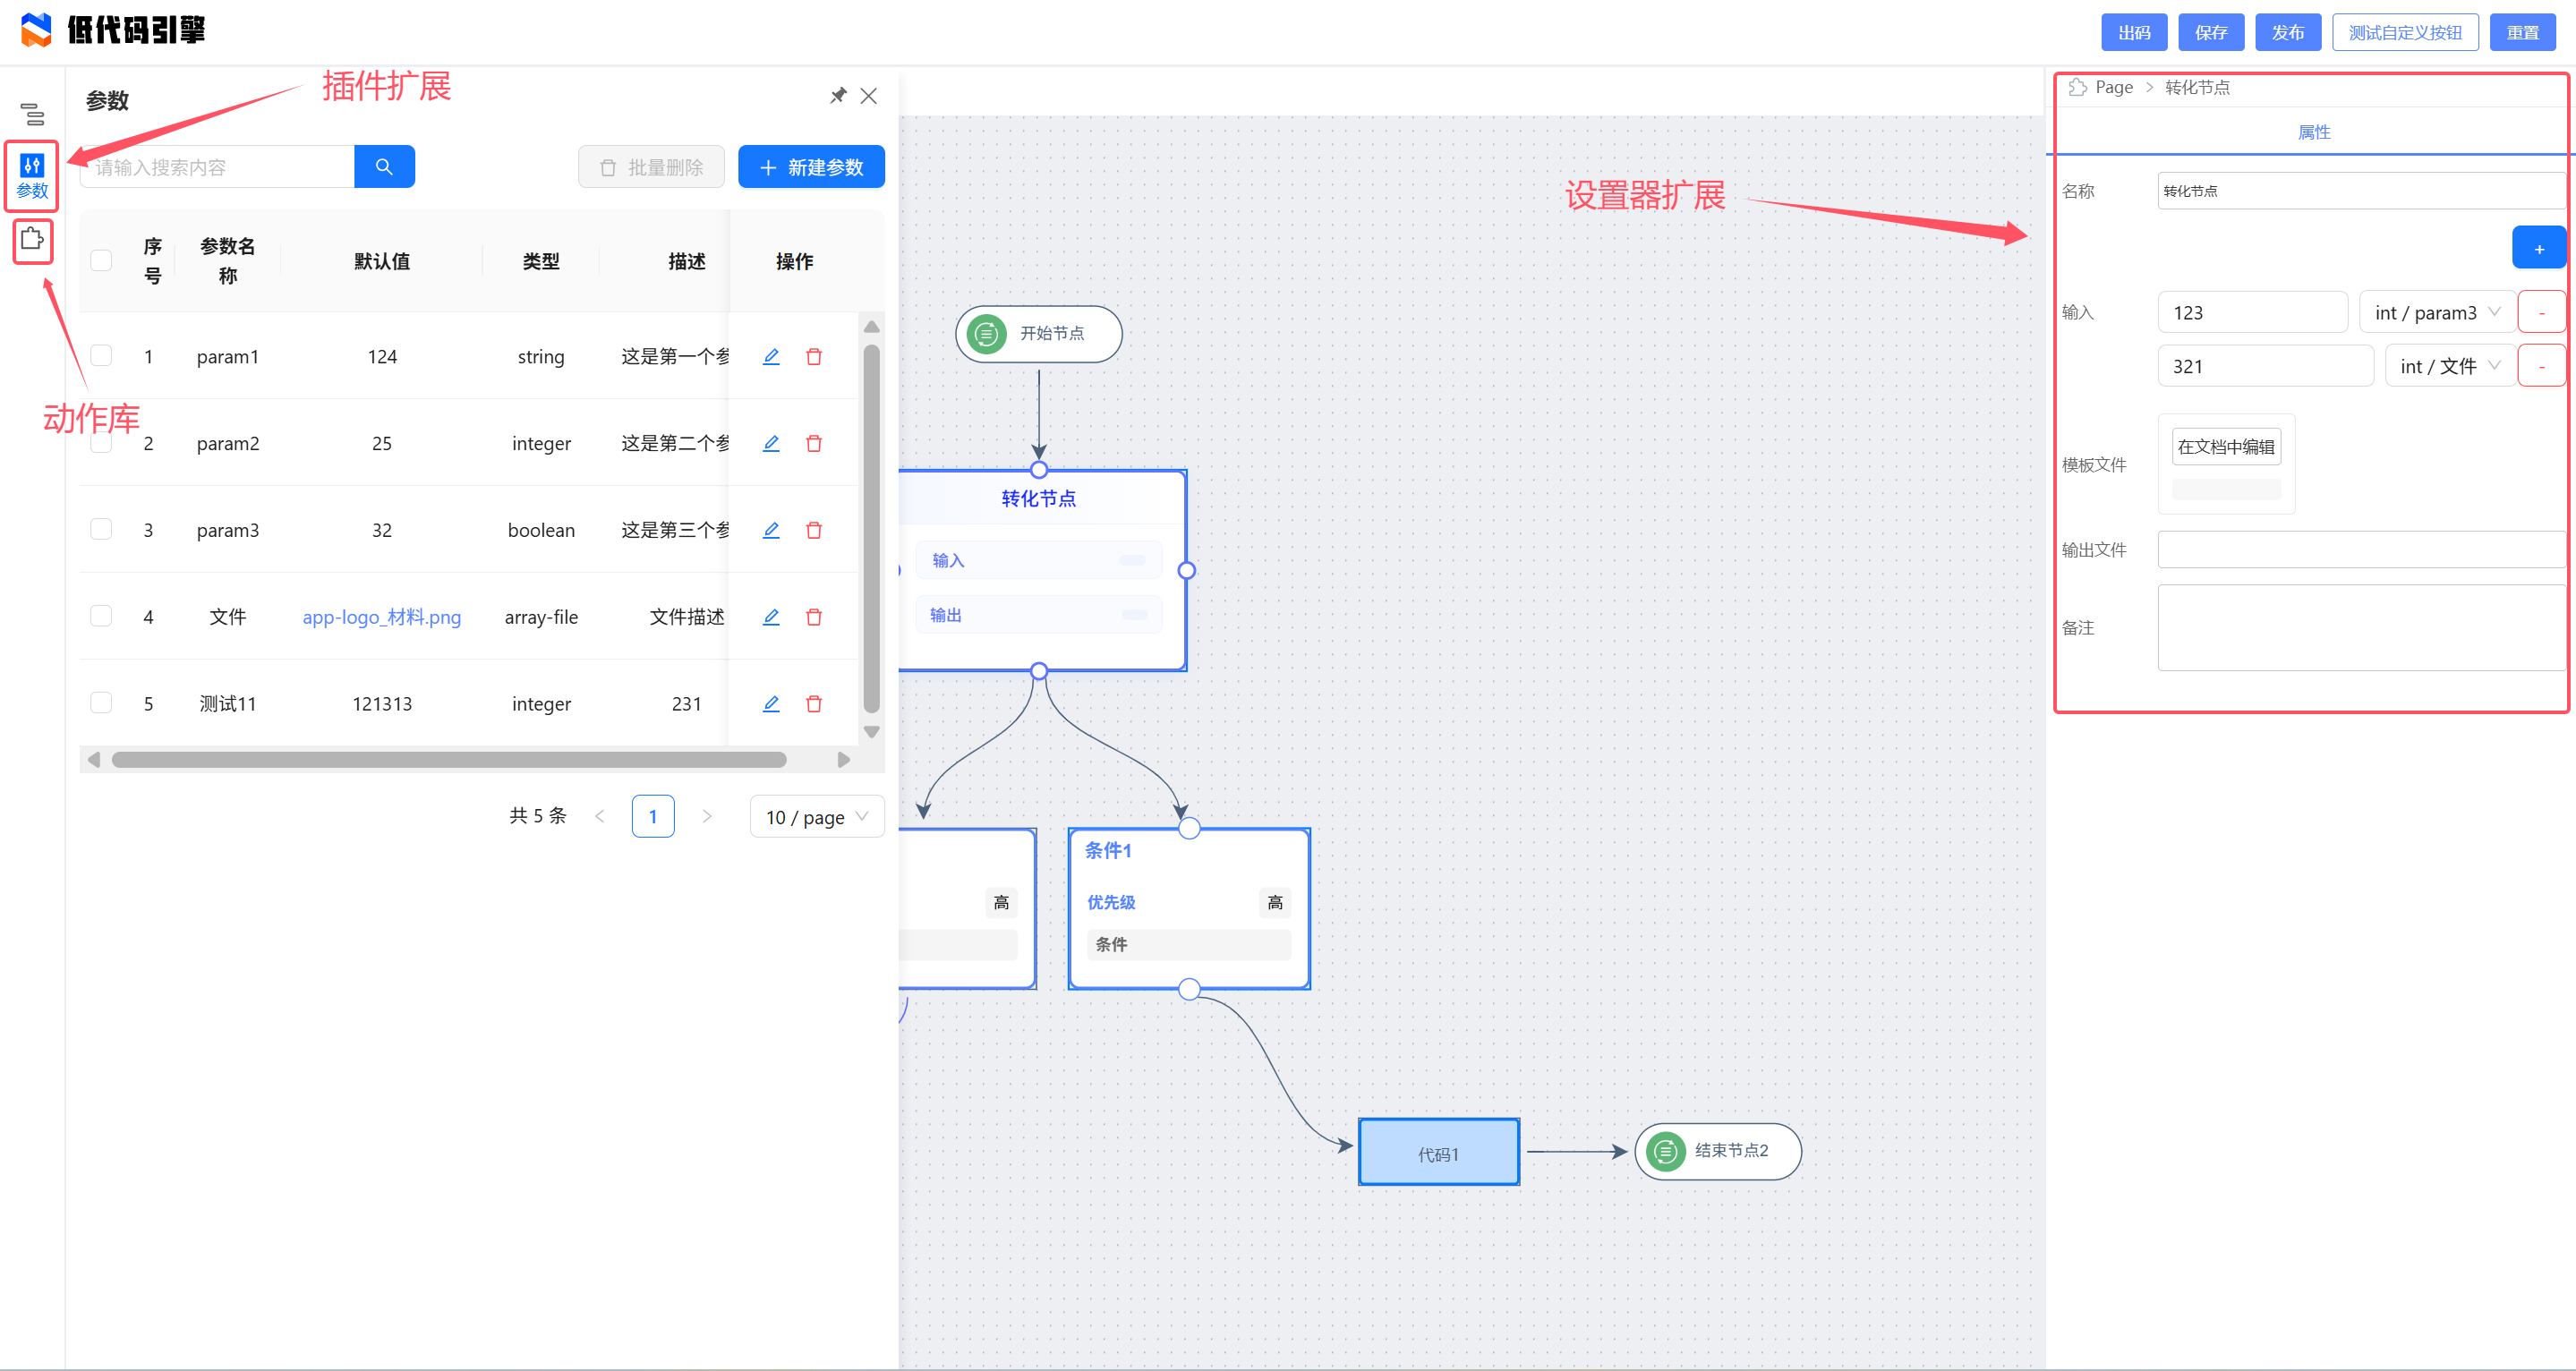The image size is (2576, 1371).
Task: Check the checkbox on the param3 row
Action: tap(101, 529)
